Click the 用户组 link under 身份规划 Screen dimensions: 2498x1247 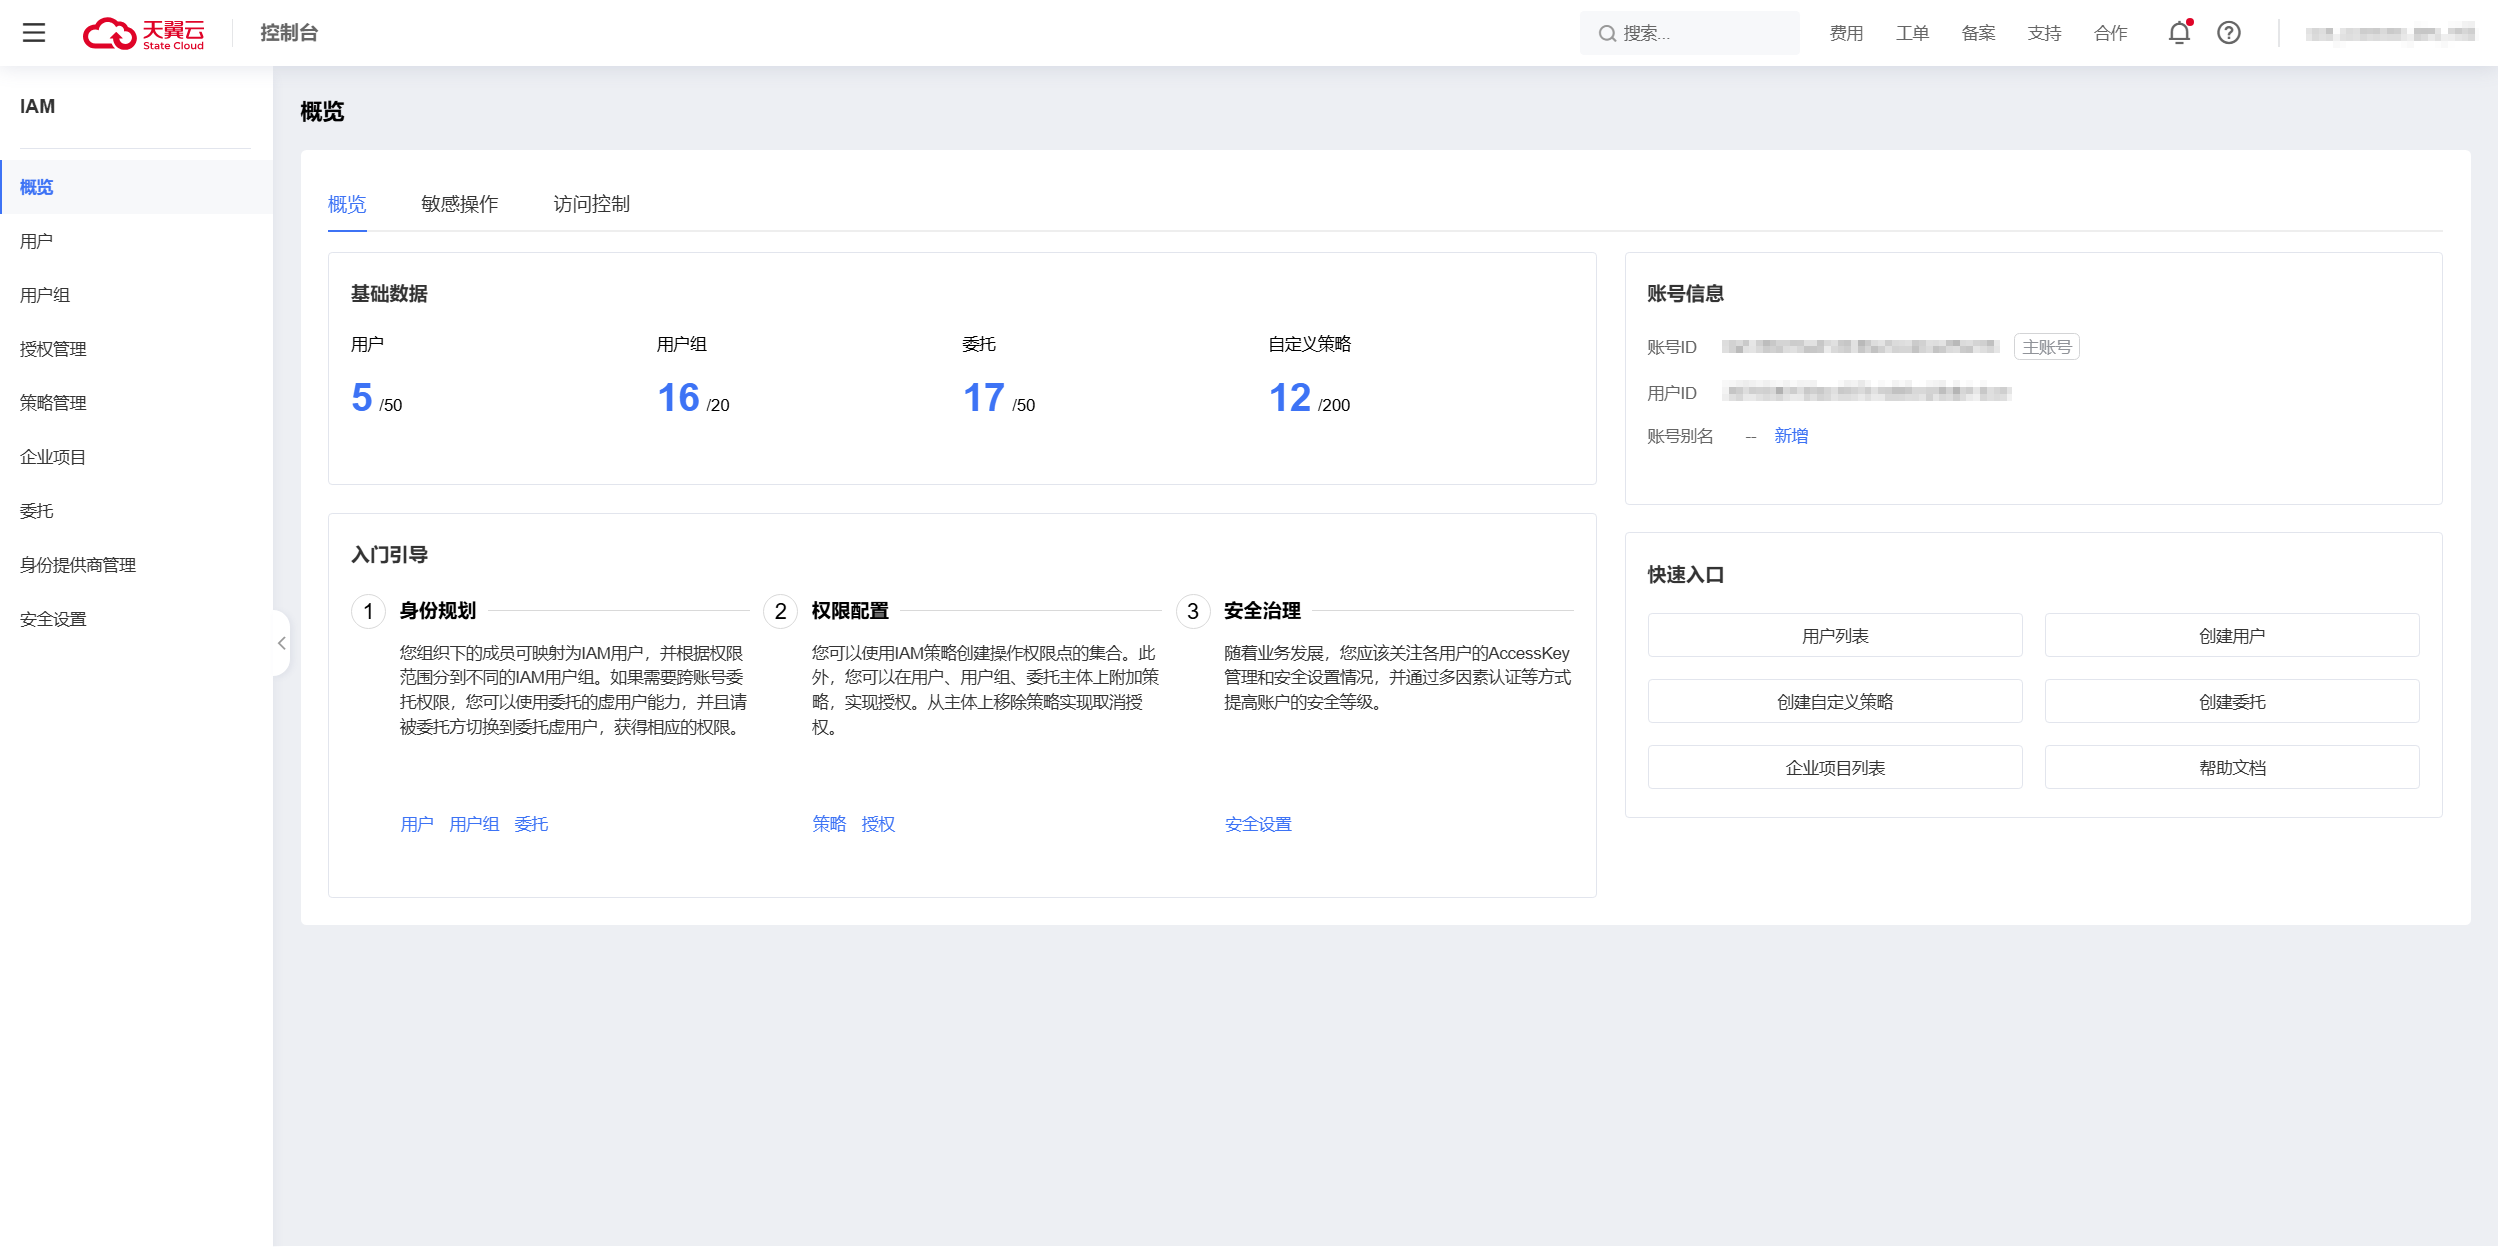[x=474, y=824]
